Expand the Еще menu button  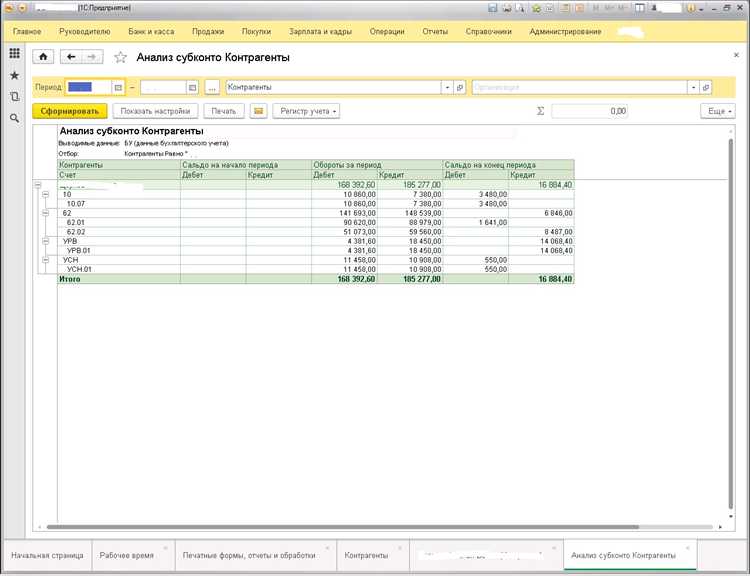[x=716, y=111]
